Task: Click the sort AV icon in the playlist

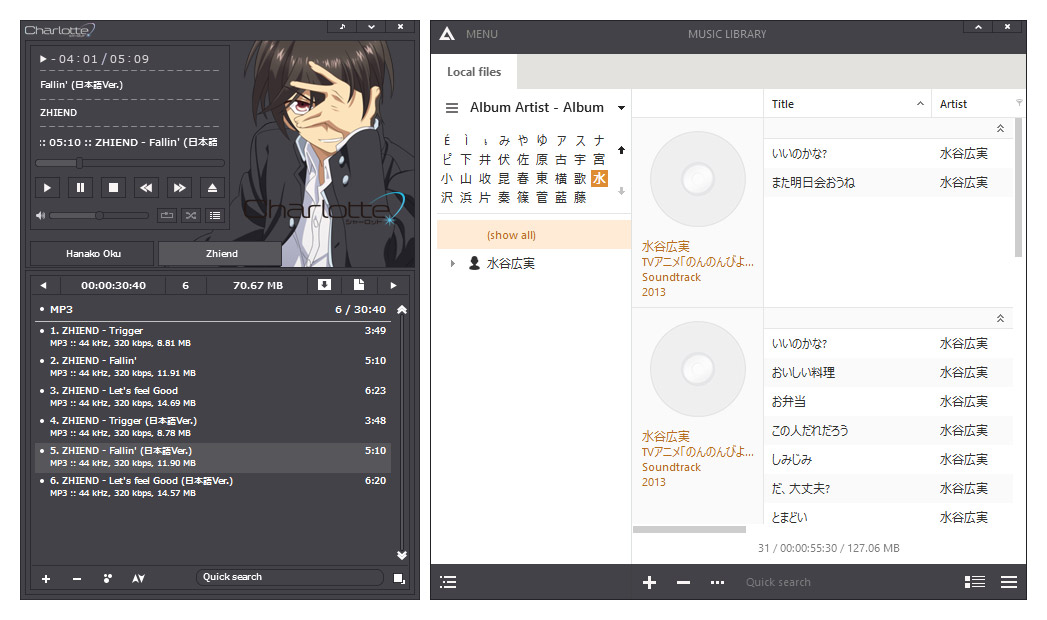Action: [x=138, y=579]
